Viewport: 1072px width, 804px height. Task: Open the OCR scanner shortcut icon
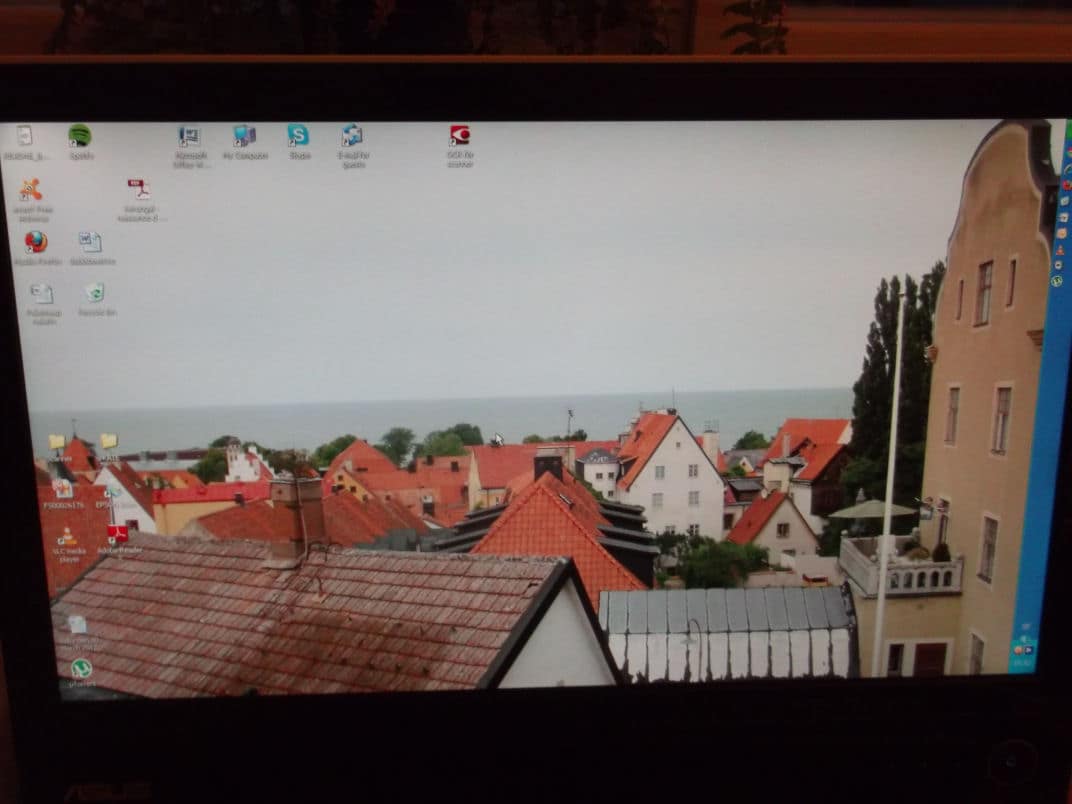click(459, 136)
